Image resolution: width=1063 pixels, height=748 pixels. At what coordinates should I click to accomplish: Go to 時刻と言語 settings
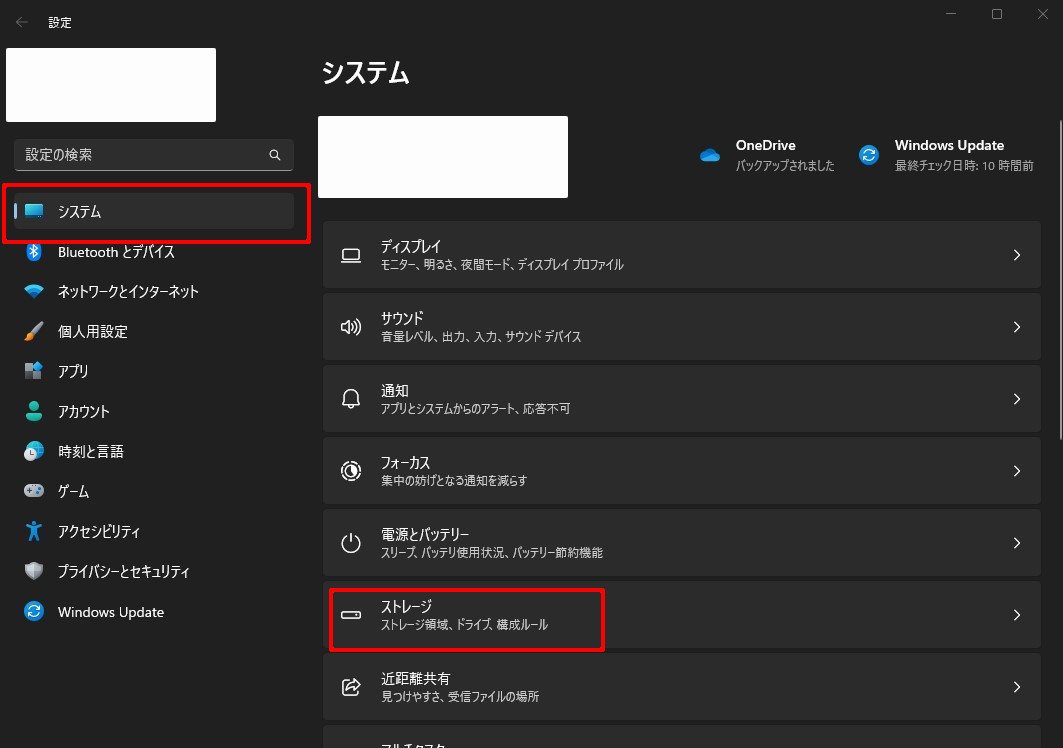90,451
